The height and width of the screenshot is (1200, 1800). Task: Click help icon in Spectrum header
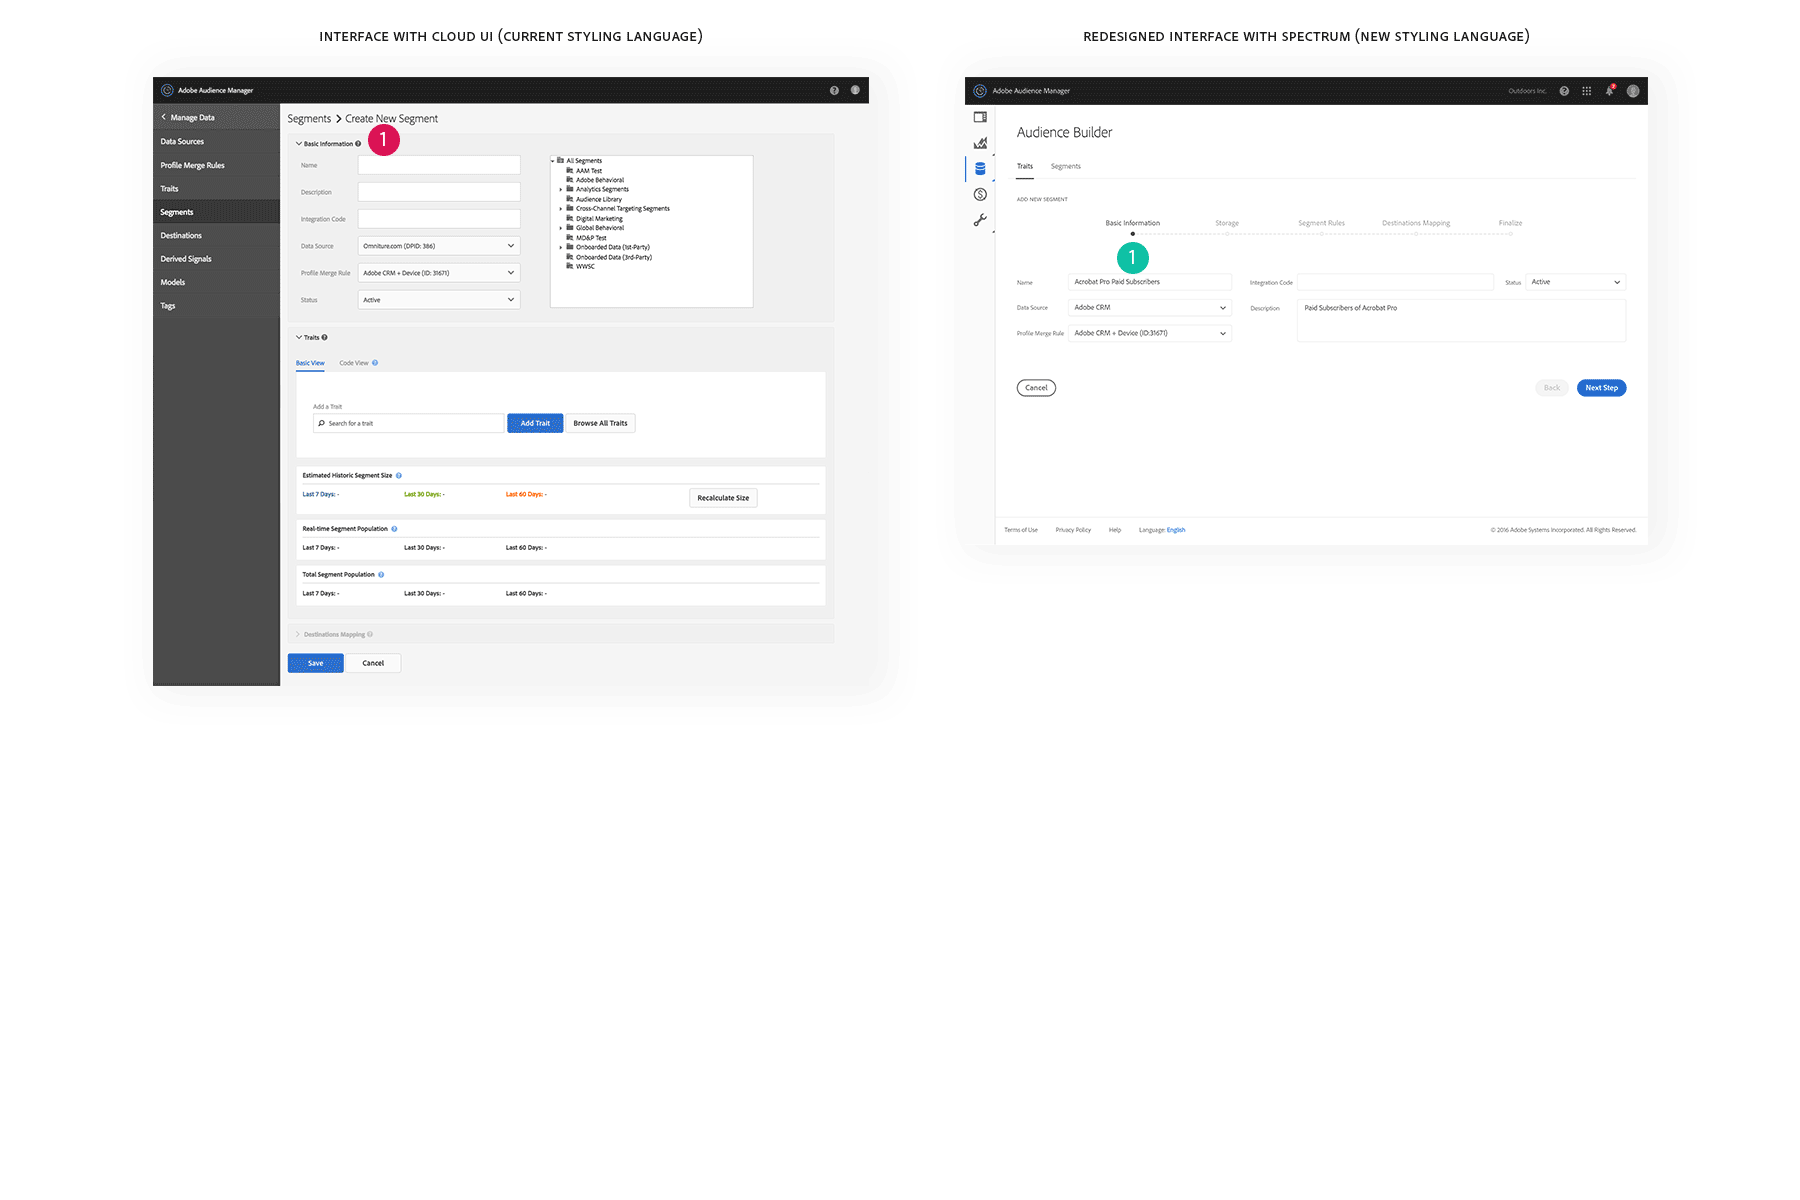tap(1564, 91)
